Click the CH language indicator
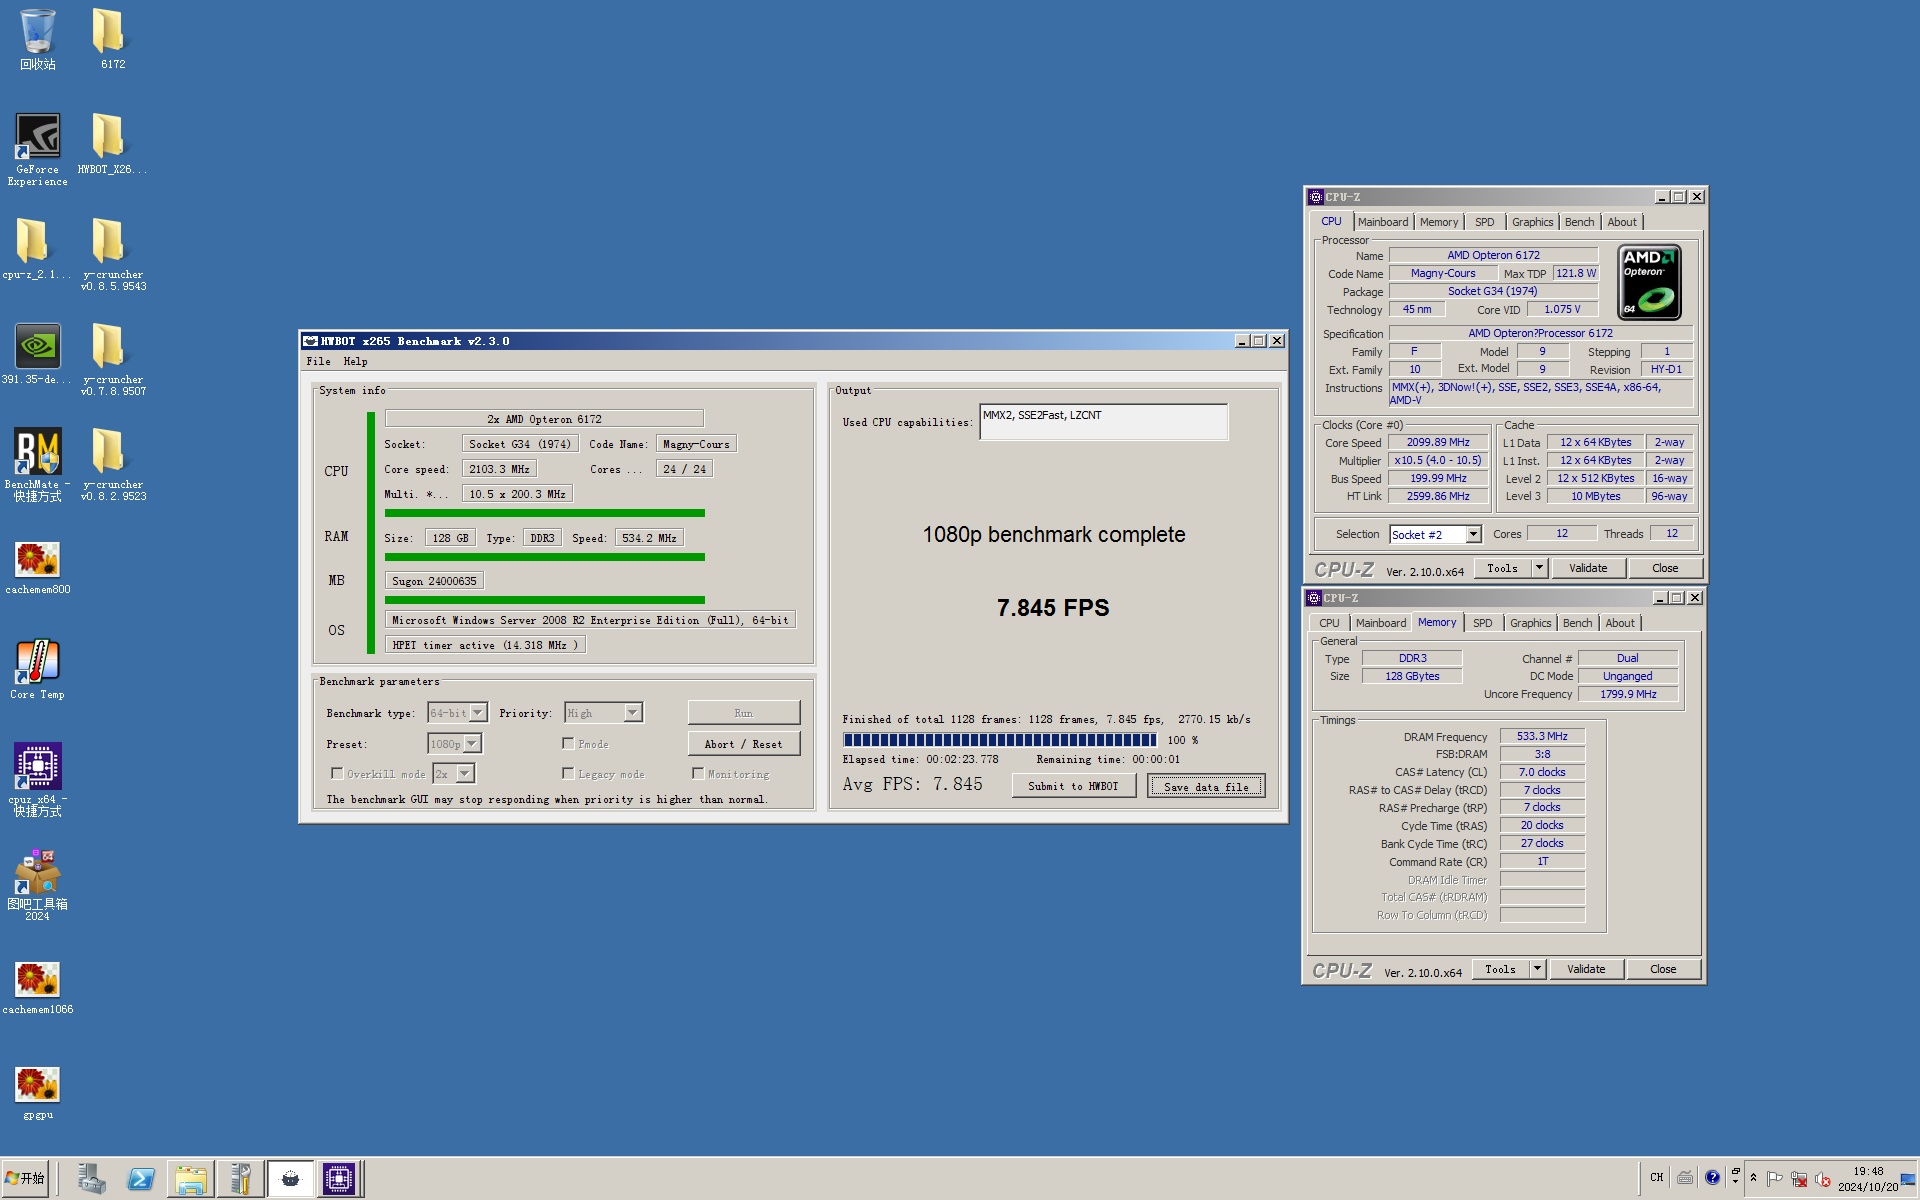The height and width of the screenshot is (1200, 1920). (1657, 1177)
